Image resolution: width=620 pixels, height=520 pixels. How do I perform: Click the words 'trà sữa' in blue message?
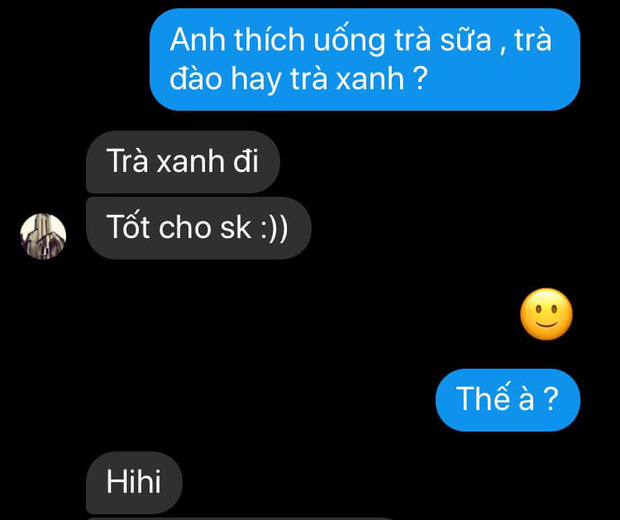[443, 40]
